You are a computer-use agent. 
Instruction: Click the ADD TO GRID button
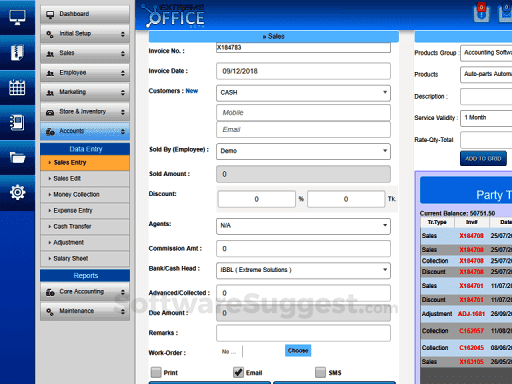(x=483, y=159)
